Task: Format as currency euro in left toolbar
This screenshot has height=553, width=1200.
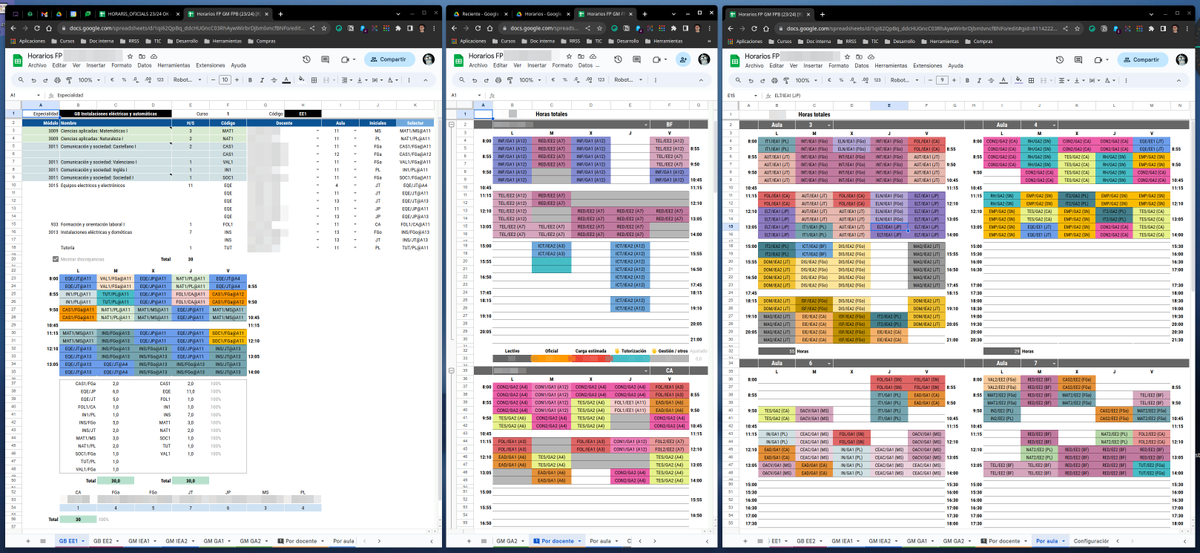Action: coord(112,80)
